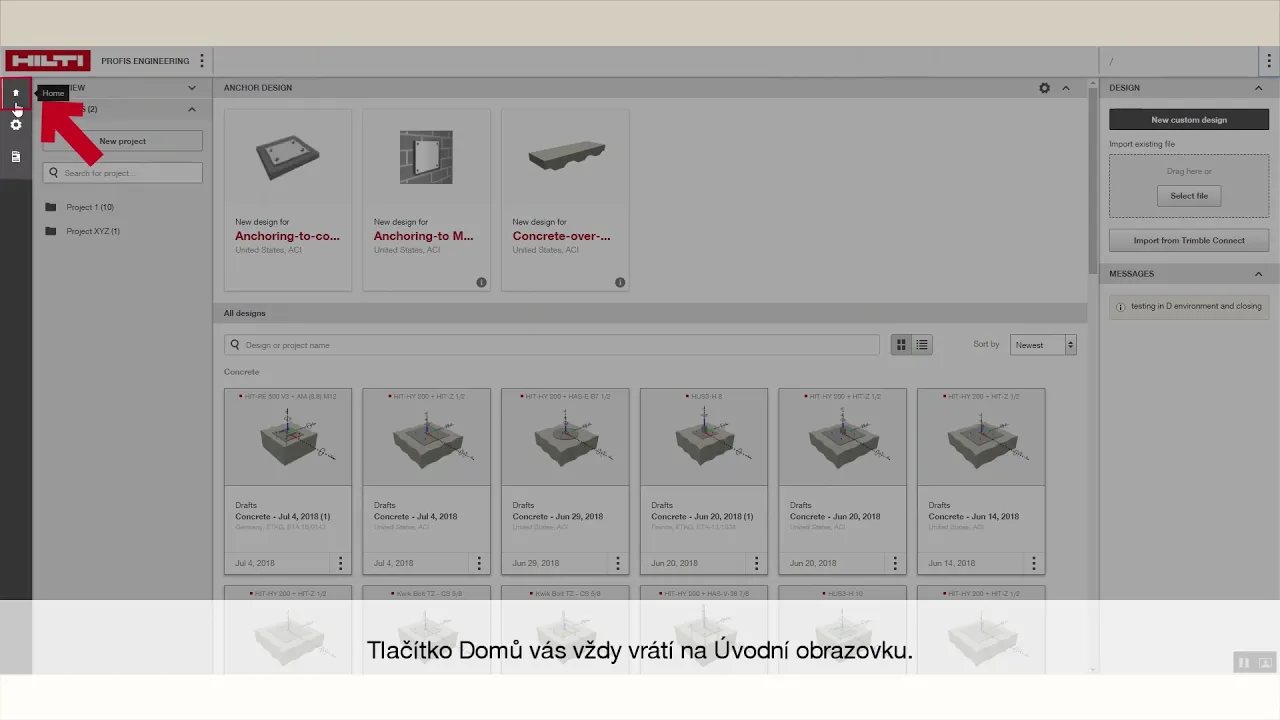This screenshot has width=1280, height=720.
Task: Open options for the Jun 29, 2018 design
Action: pyautogui.click(x=618, y=563)
